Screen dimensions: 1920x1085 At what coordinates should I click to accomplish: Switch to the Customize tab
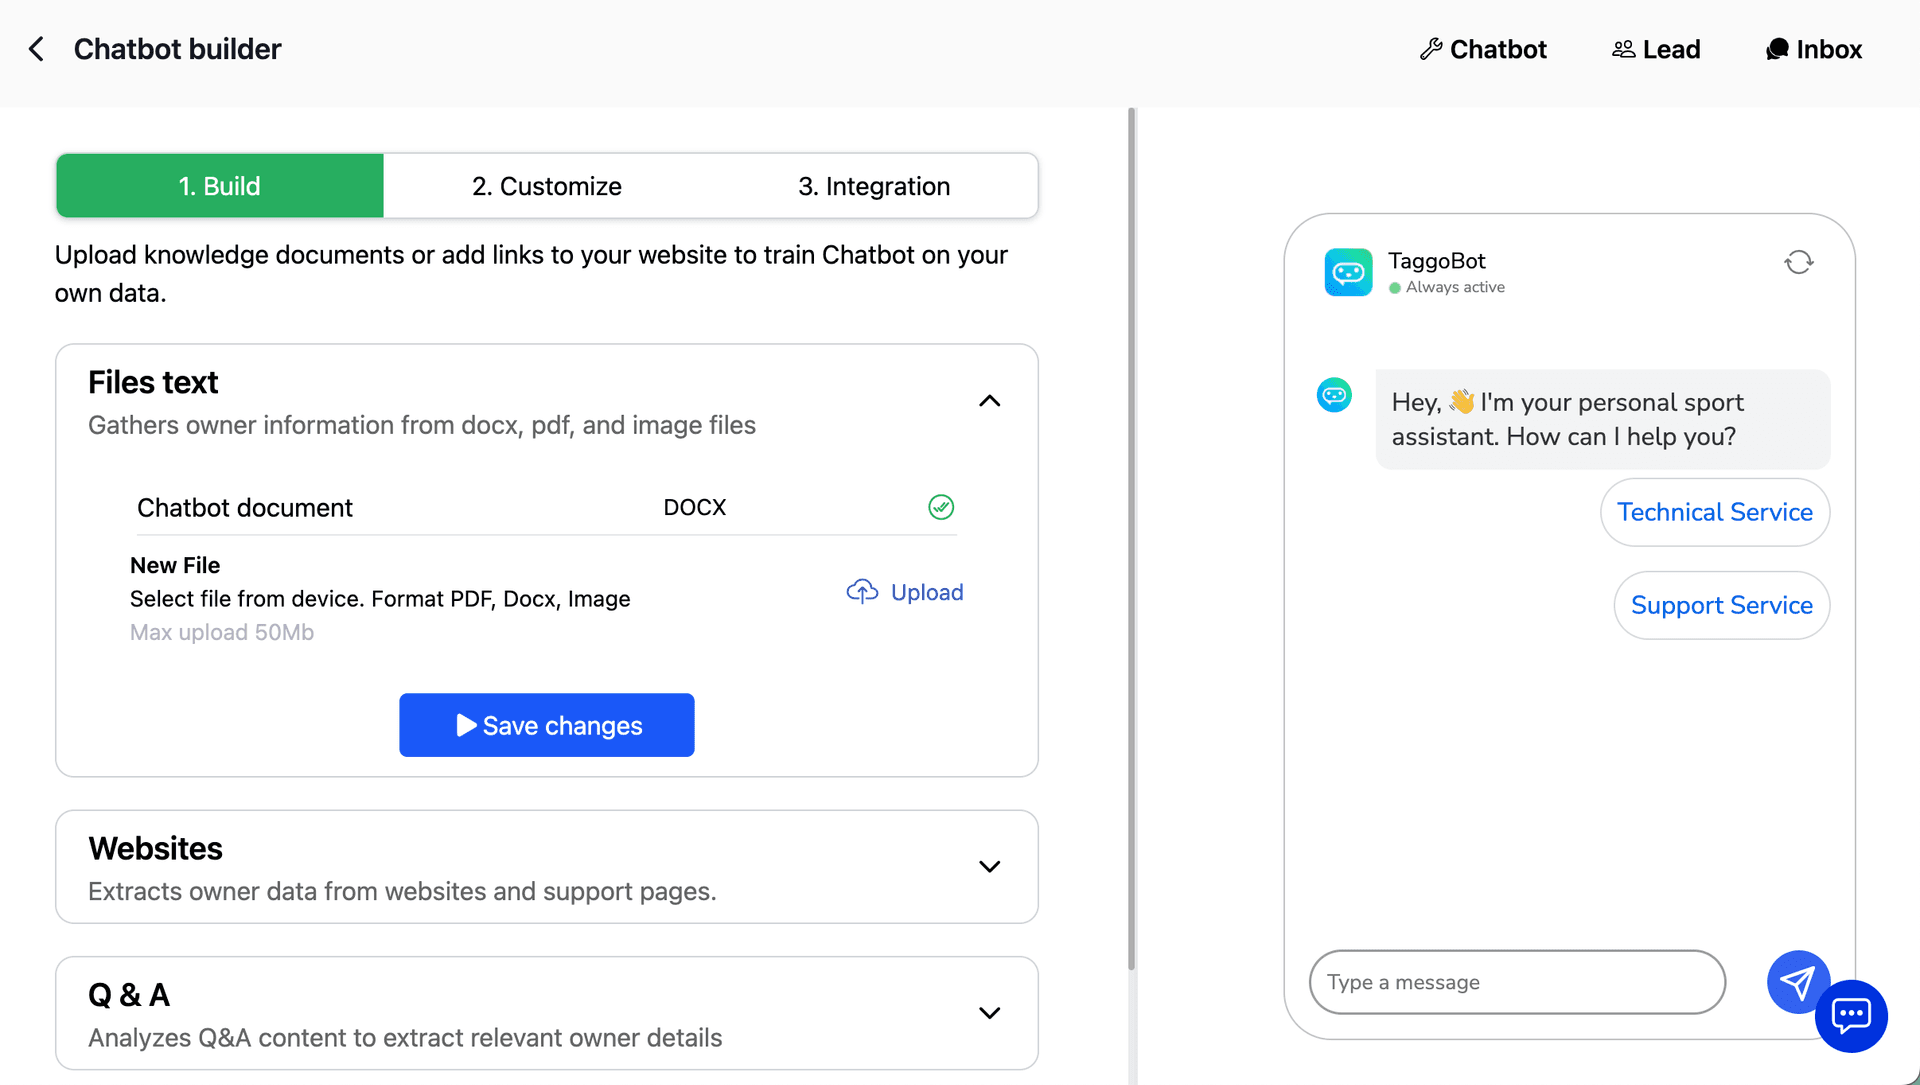(x=546, y=185)
